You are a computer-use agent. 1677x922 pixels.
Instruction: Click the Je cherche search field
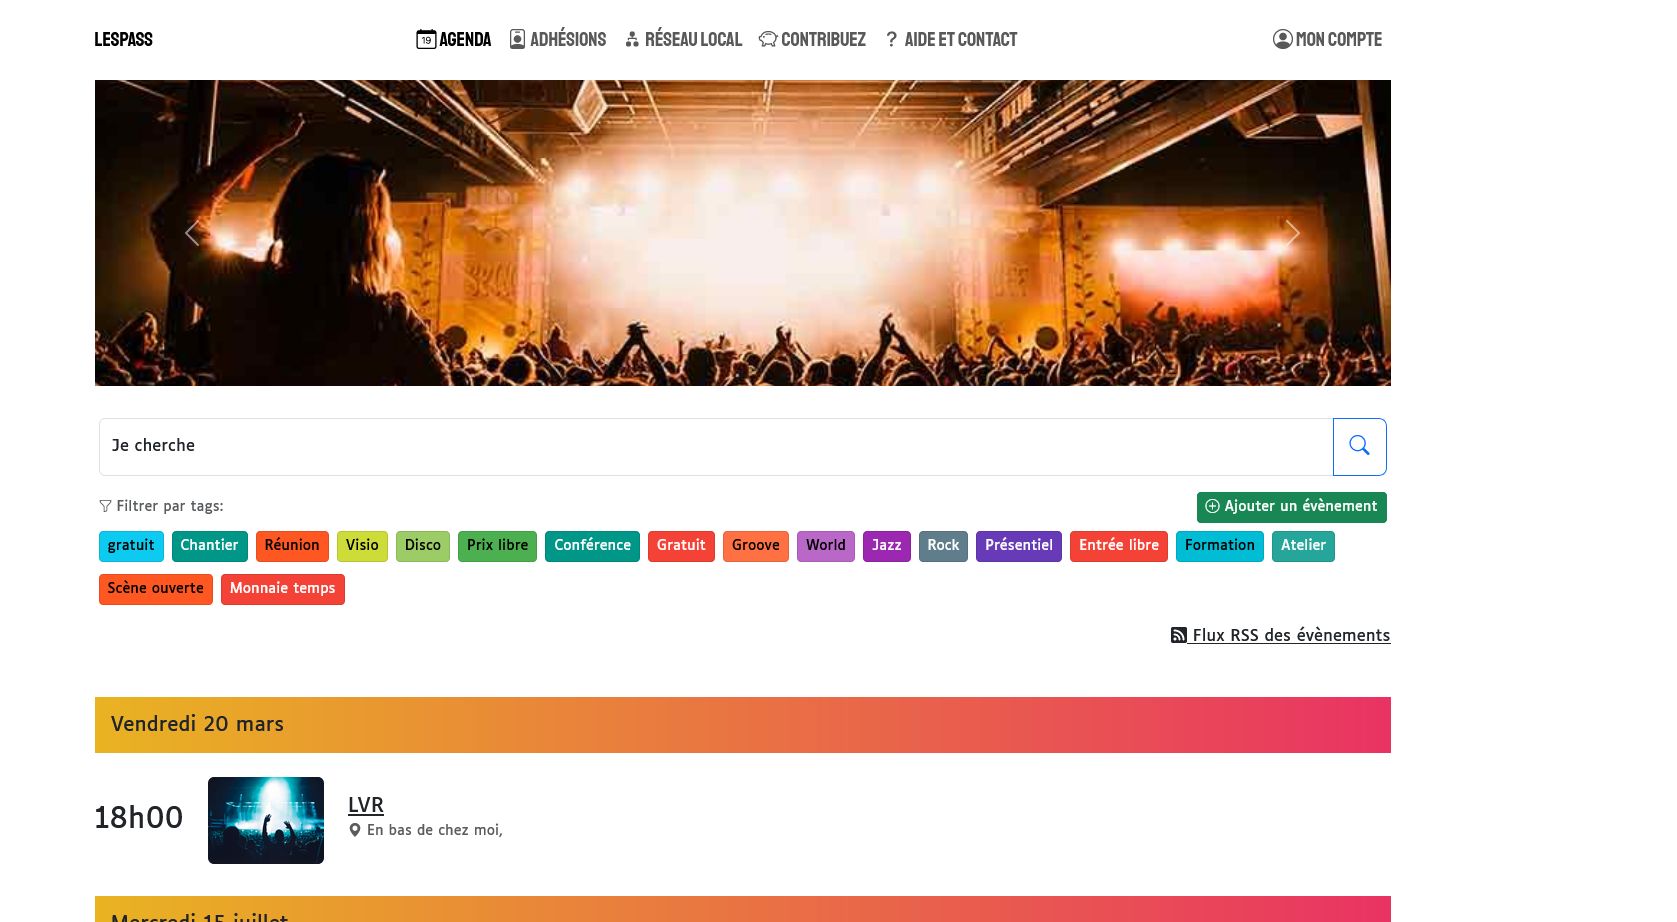point(715,446)
